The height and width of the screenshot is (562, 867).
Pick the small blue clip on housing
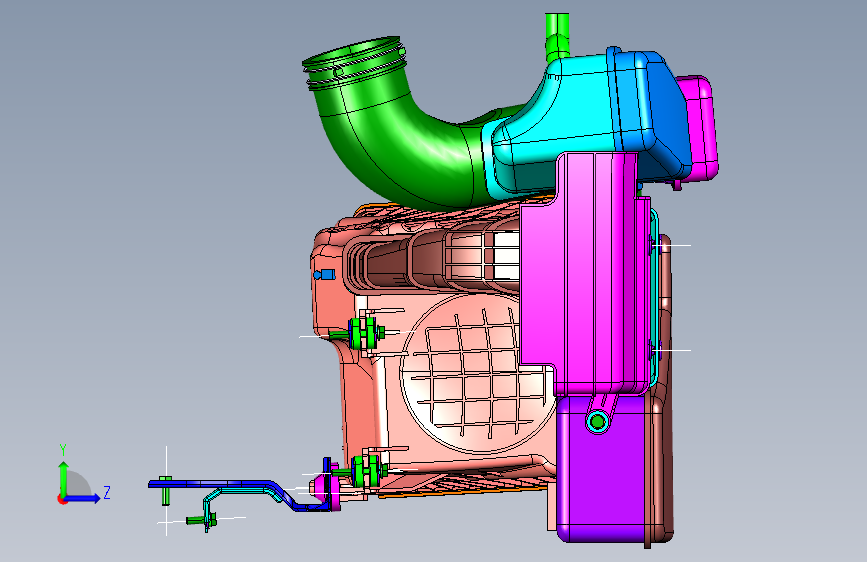[x=325, y=274]
